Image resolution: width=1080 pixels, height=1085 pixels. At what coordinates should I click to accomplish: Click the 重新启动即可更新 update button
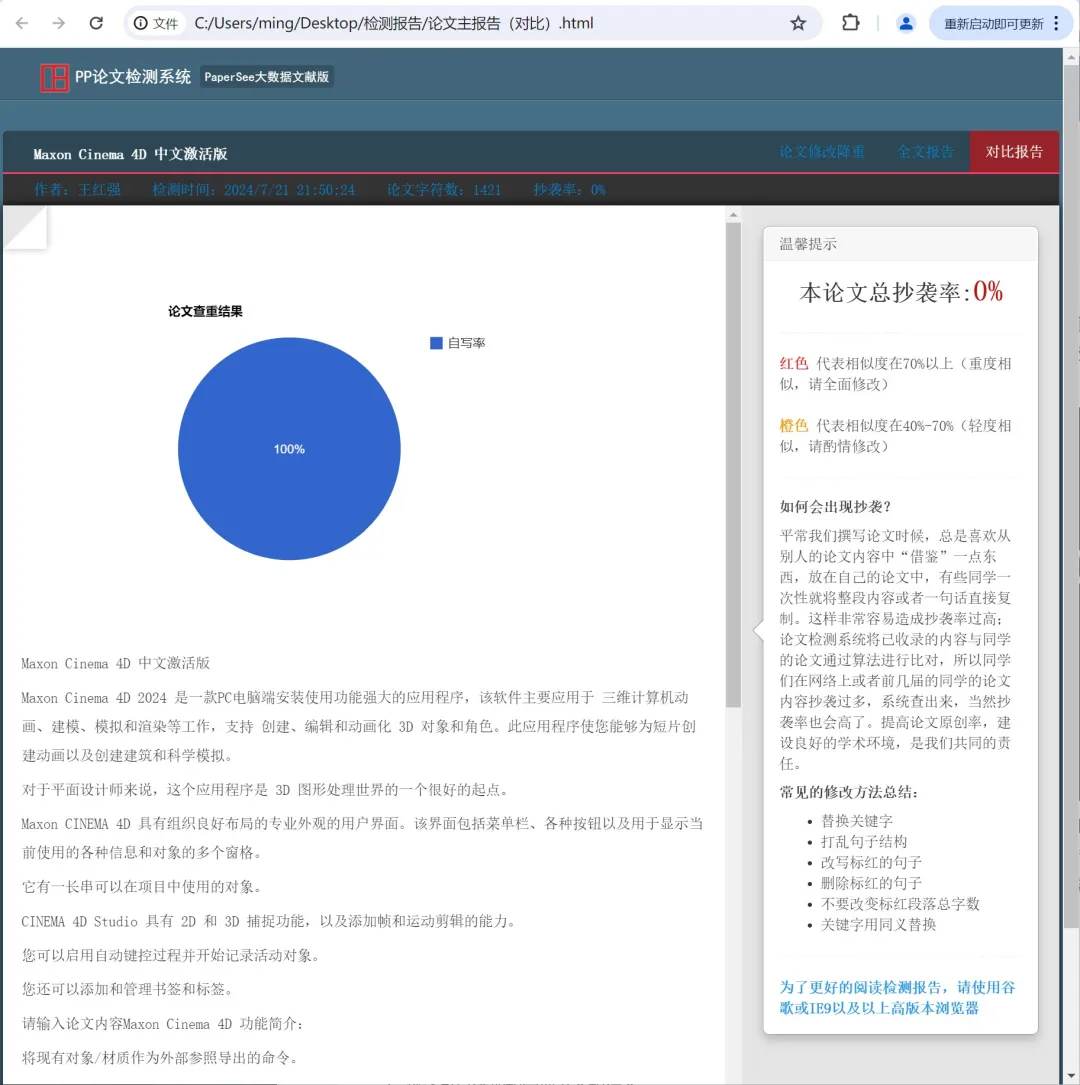click(994, 22)
